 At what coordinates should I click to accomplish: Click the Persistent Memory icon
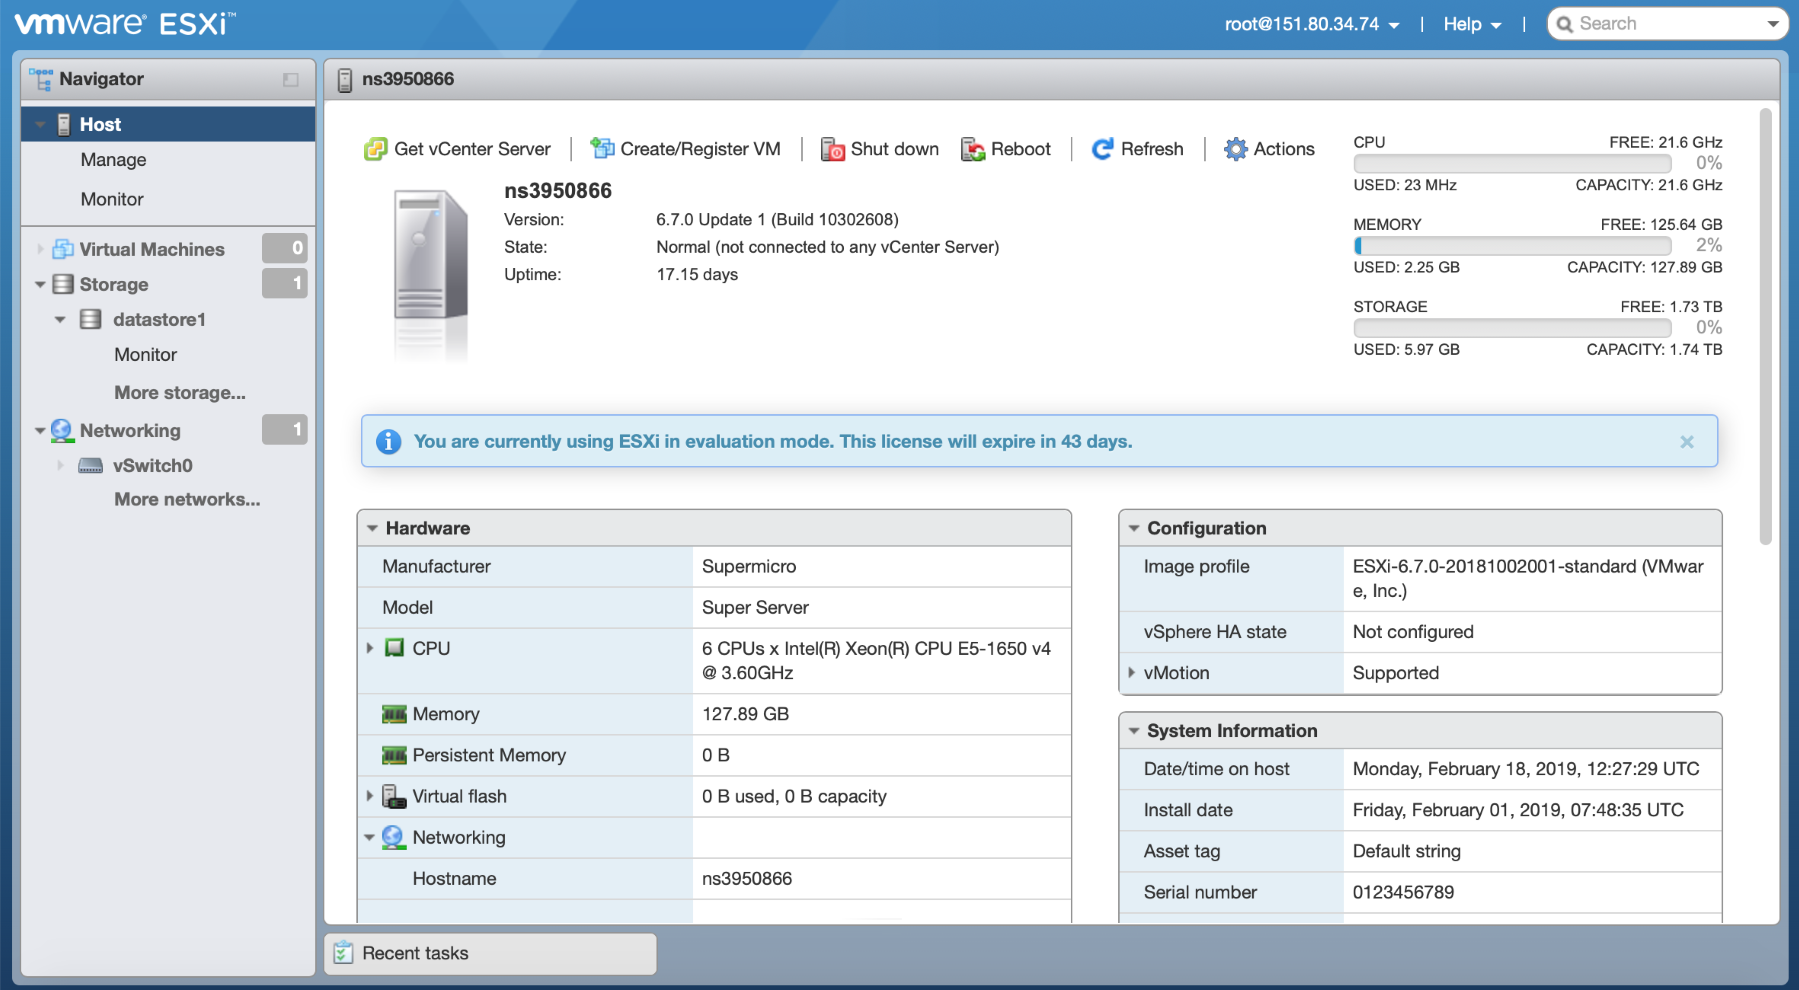(395, 755)
